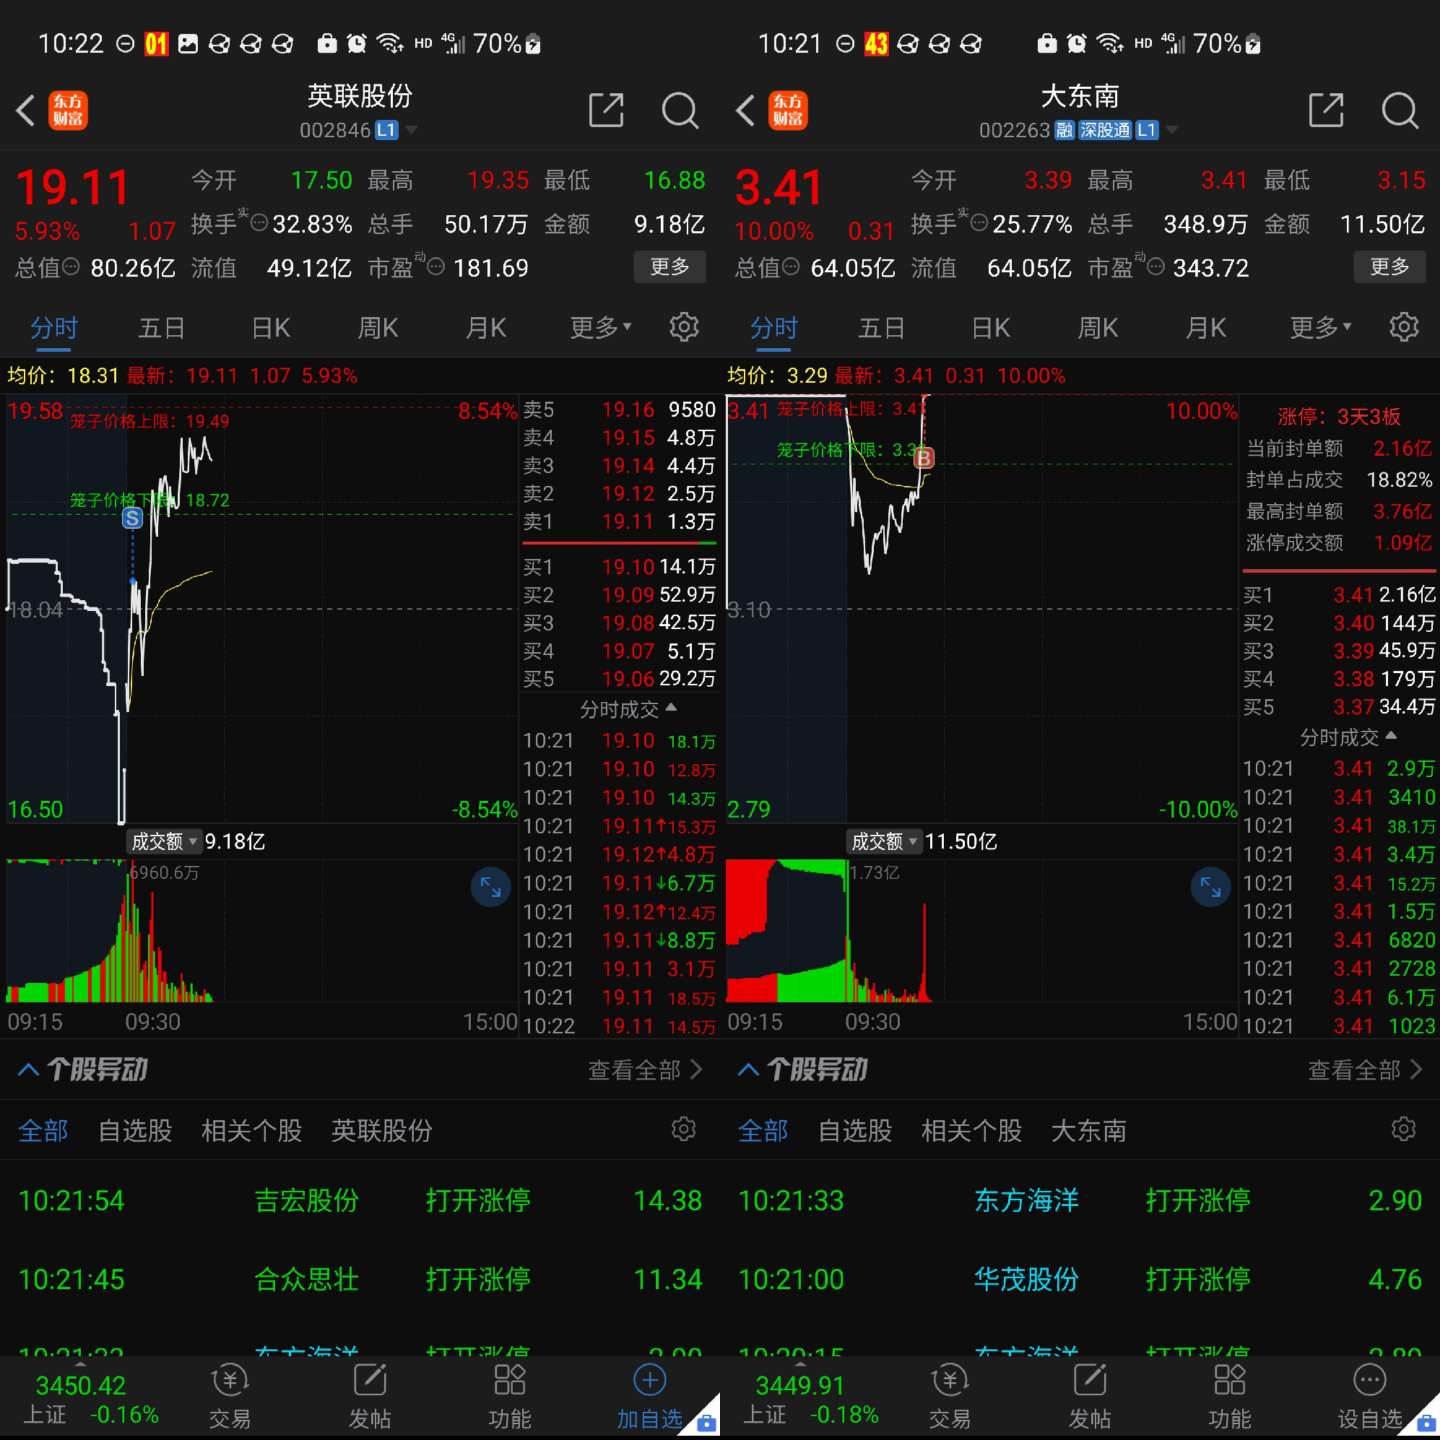
Task: Open 查看全部 link on 英联股份 panel
Action: pos(645,1070)
